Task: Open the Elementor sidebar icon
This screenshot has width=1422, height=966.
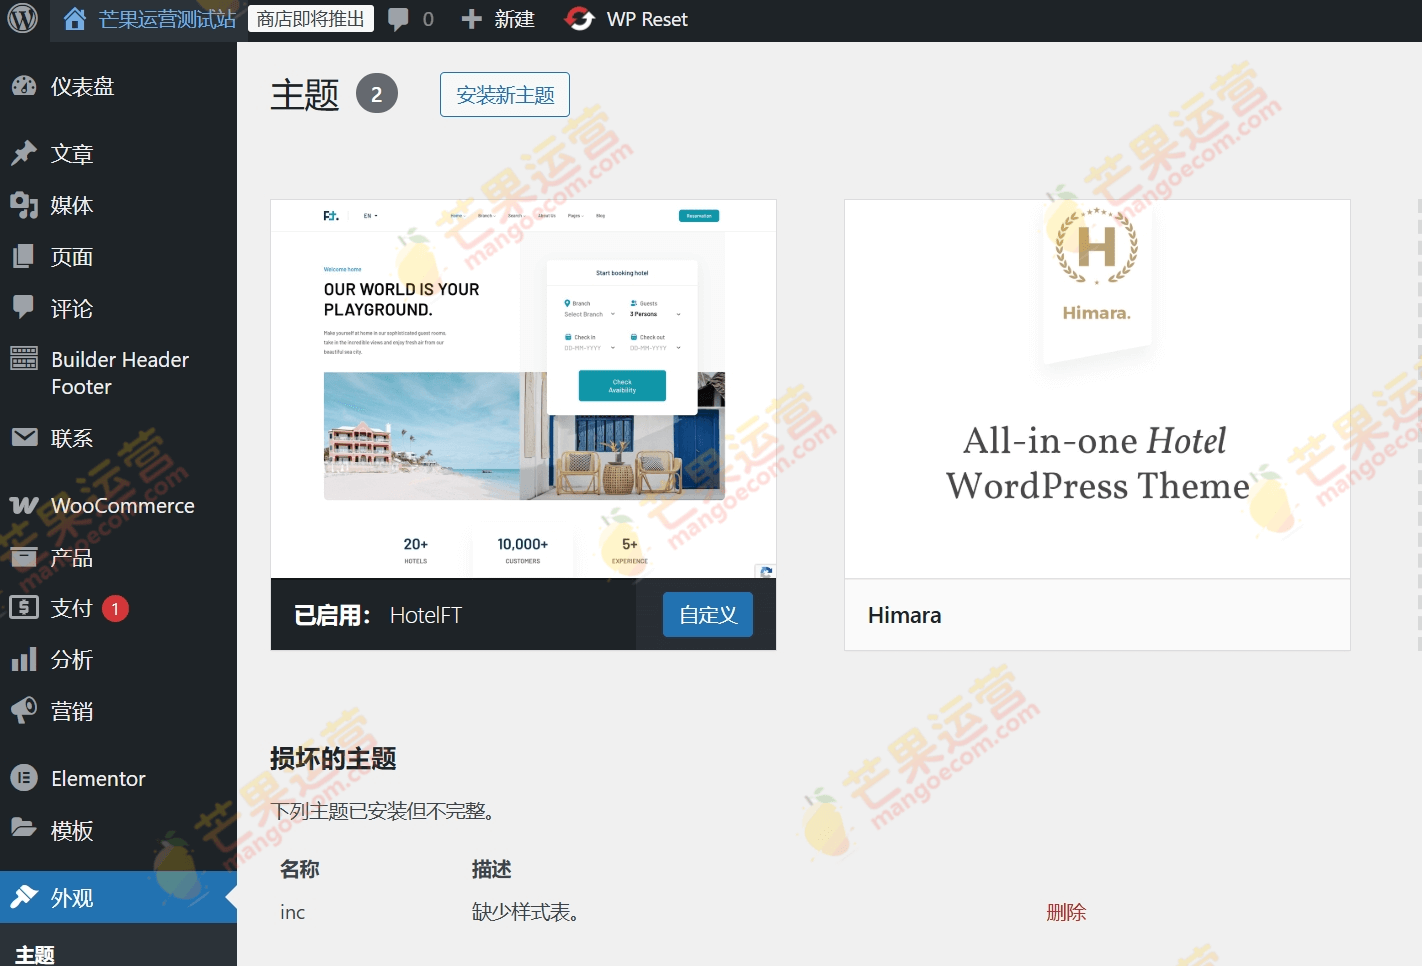Action: pos(24,778)
